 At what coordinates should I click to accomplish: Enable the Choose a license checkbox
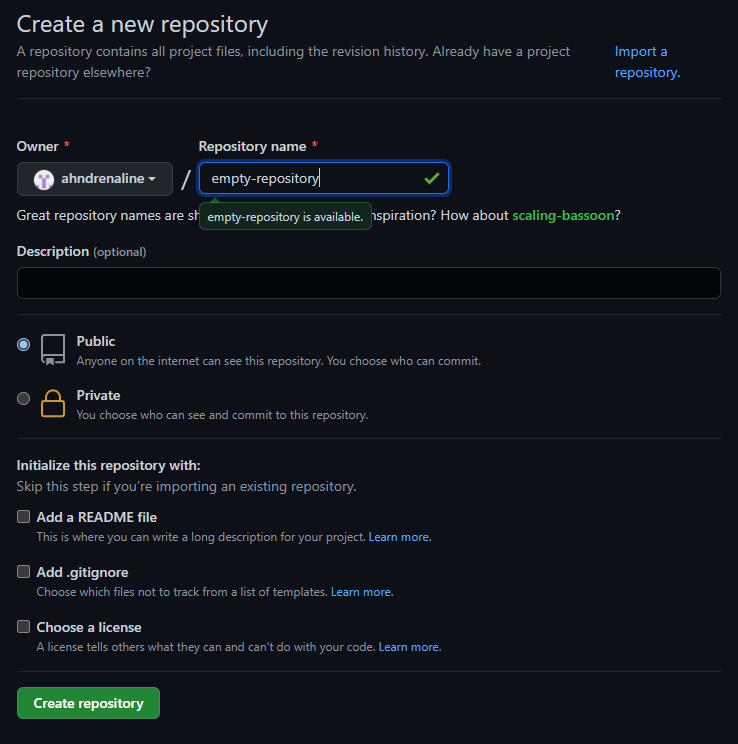(23, 626)
